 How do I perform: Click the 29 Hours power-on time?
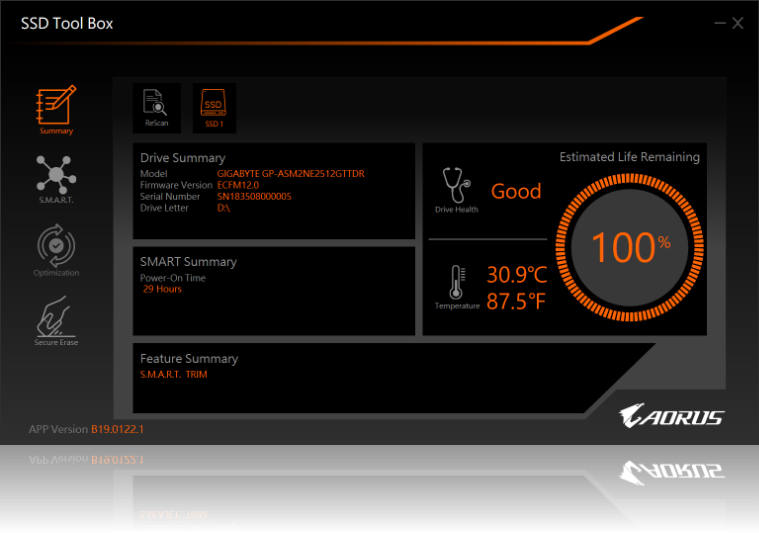[x=162, y=289]
